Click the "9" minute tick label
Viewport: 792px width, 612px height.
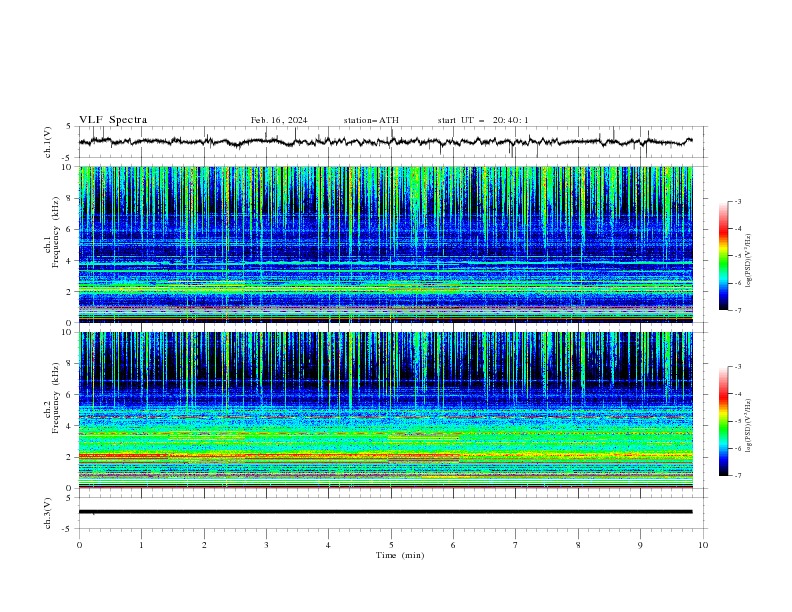click(640, 545)
